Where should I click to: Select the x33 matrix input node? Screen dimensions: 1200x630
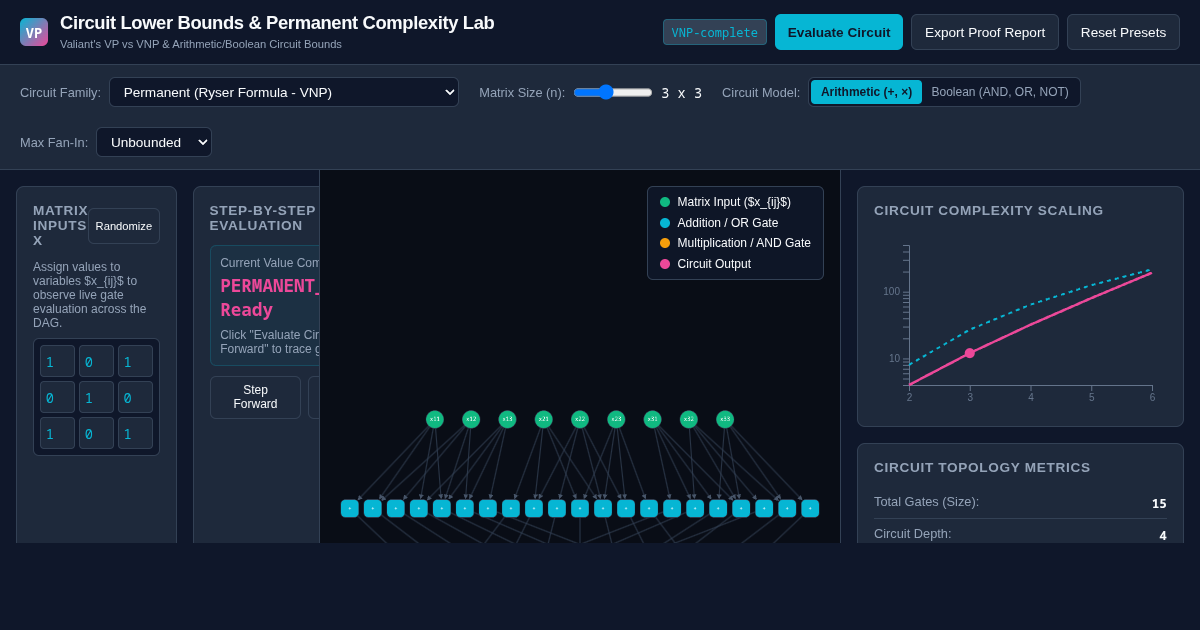pos(725,419)
